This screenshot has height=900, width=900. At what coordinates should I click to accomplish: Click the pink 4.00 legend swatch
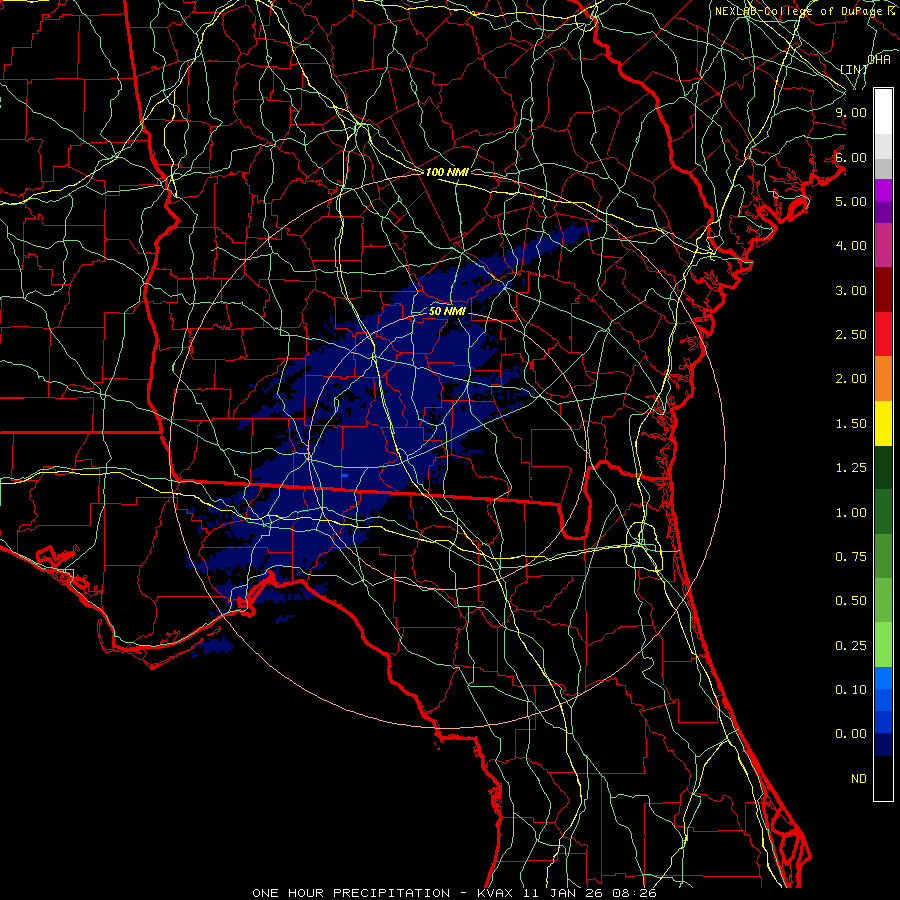pos(883,245)
